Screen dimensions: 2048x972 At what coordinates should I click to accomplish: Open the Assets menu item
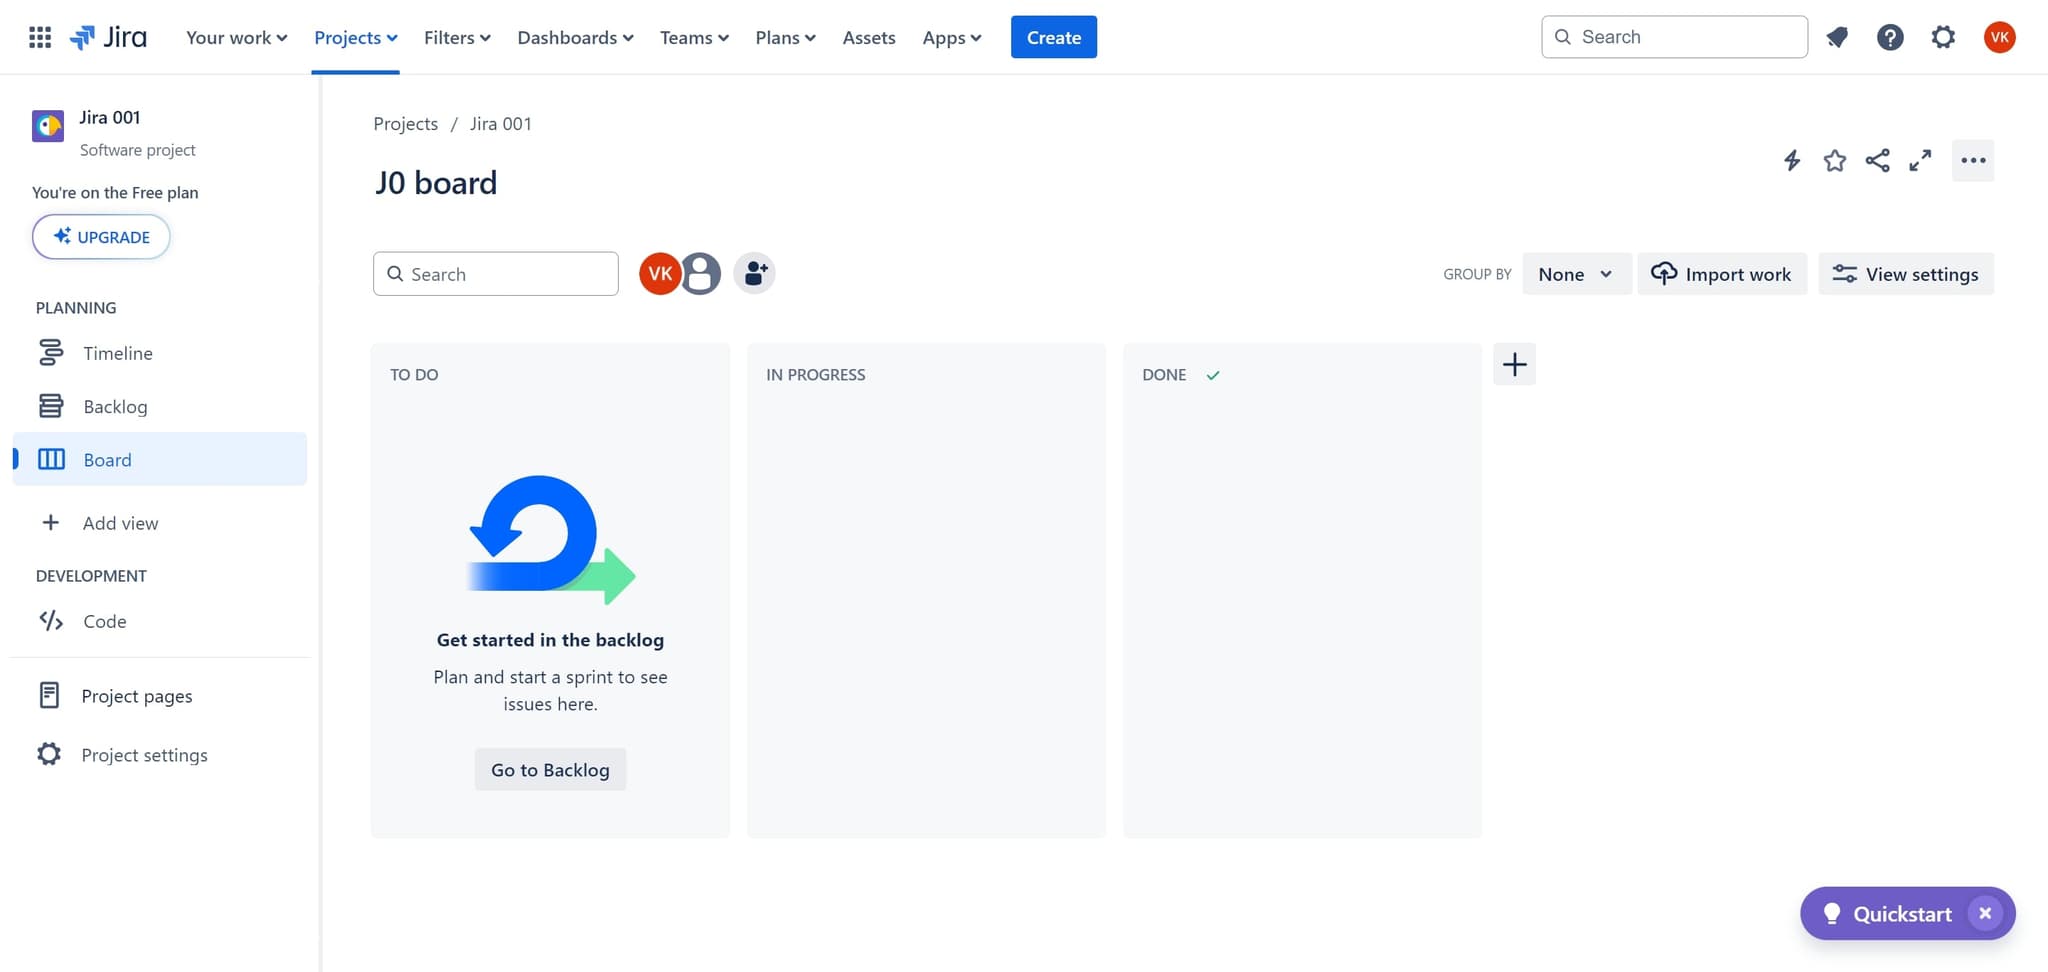pyautogui.click(x=868, y=37)
